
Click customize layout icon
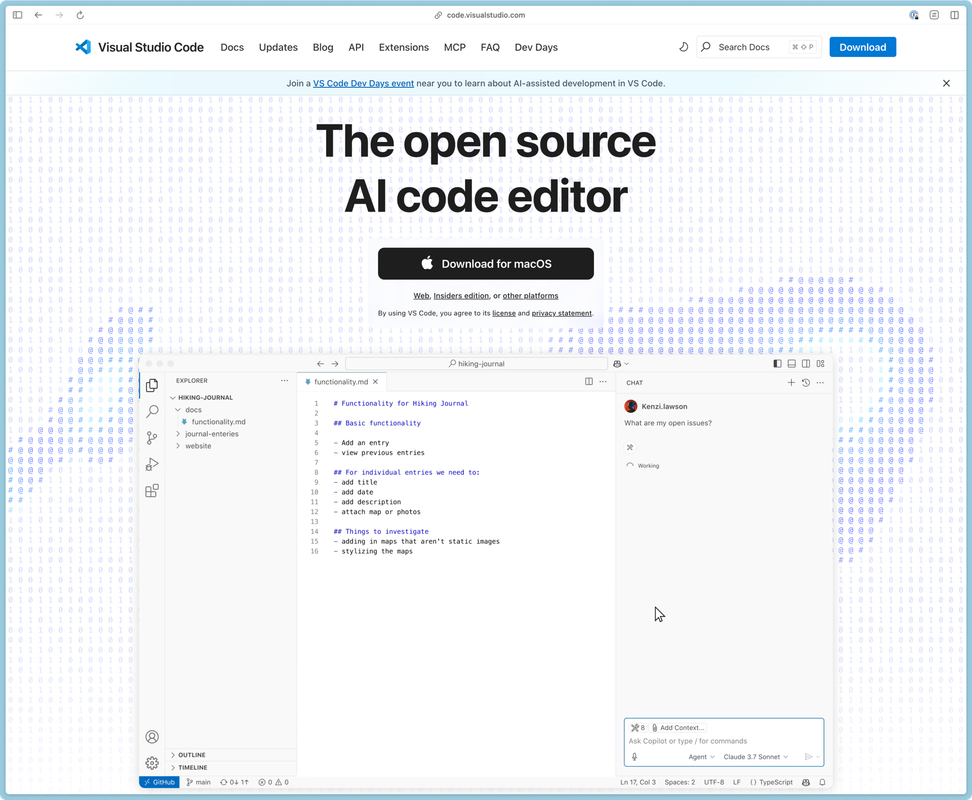pos(821,364)
